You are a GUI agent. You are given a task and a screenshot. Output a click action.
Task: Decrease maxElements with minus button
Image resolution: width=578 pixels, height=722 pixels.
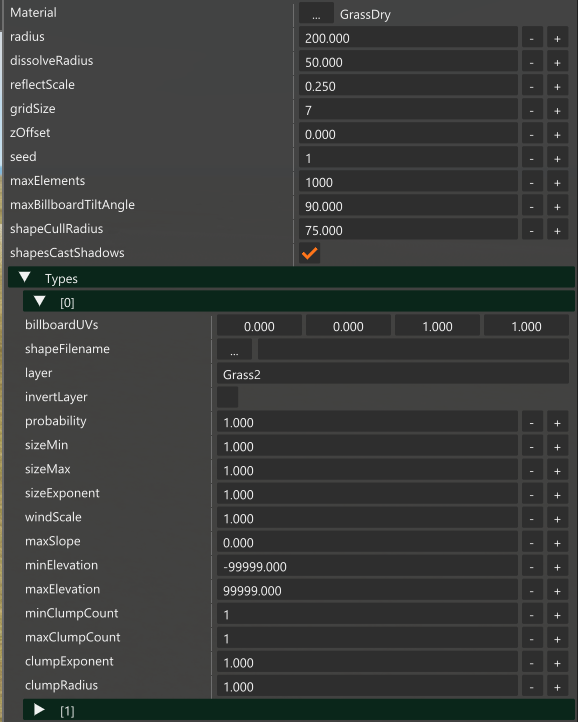pos(531,183)
